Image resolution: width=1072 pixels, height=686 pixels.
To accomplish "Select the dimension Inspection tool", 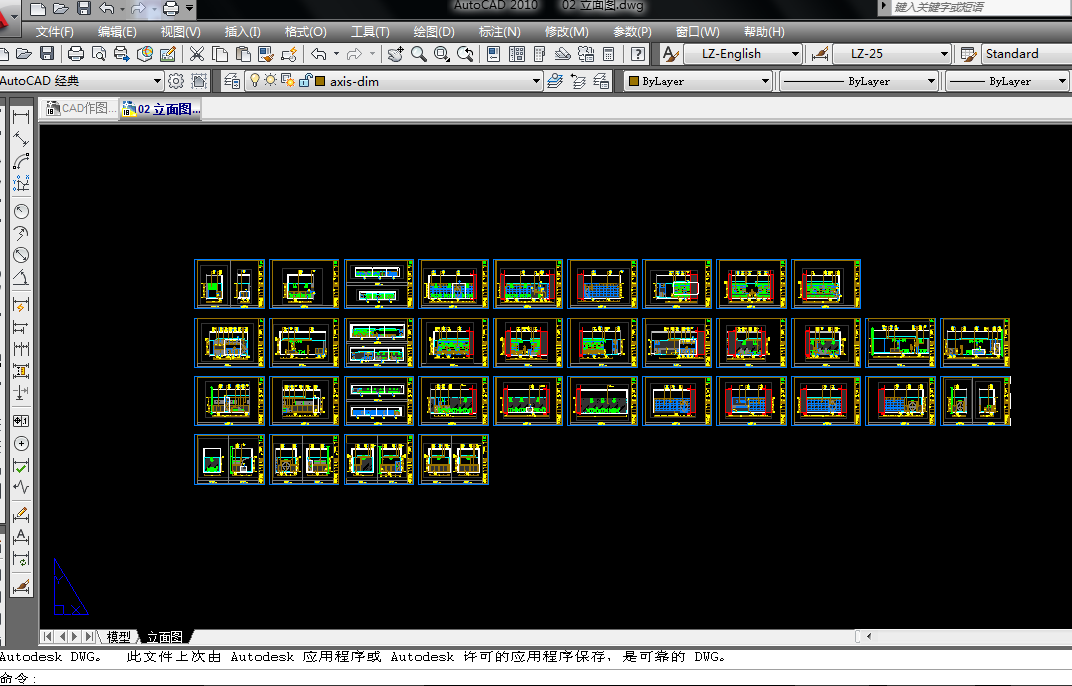I will [21, 466].
